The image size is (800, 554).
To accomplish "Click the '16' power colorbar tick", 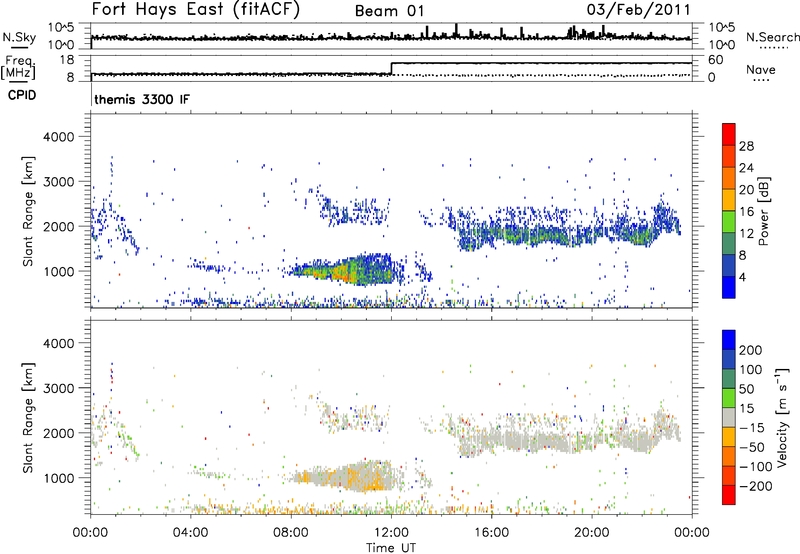I will pos(746,212).
